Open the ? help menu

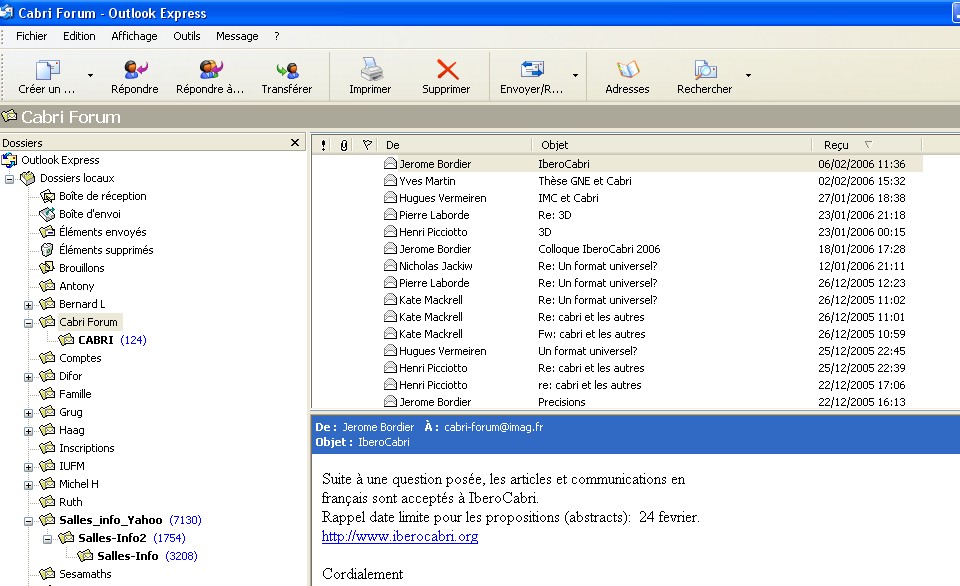coord(277,36)
